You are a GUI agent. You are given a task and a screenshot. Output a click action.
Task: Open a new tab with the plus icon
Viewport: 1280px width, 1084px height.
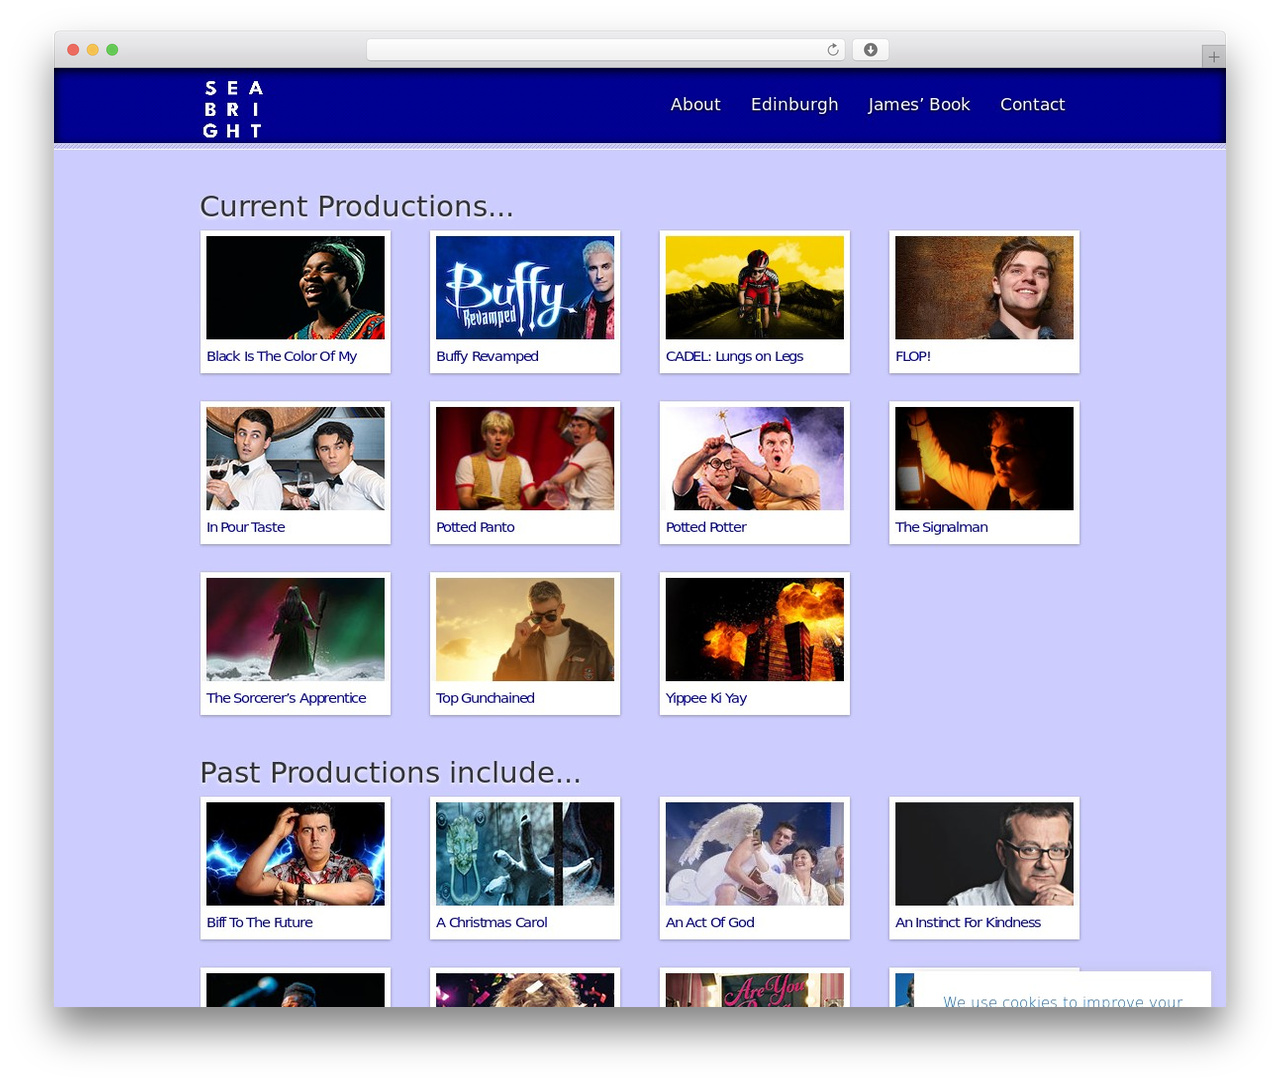point(1213,57)
